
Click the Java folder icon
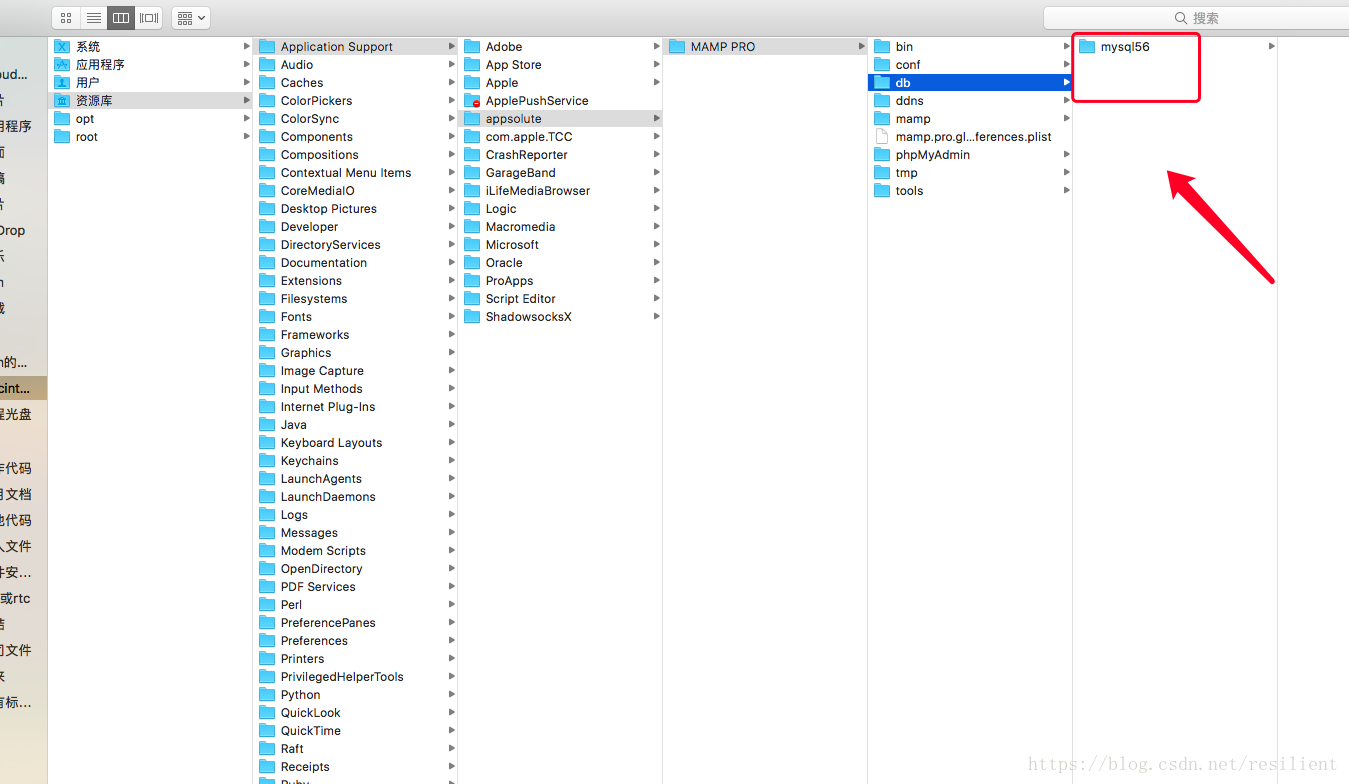(x=267, y=425)
